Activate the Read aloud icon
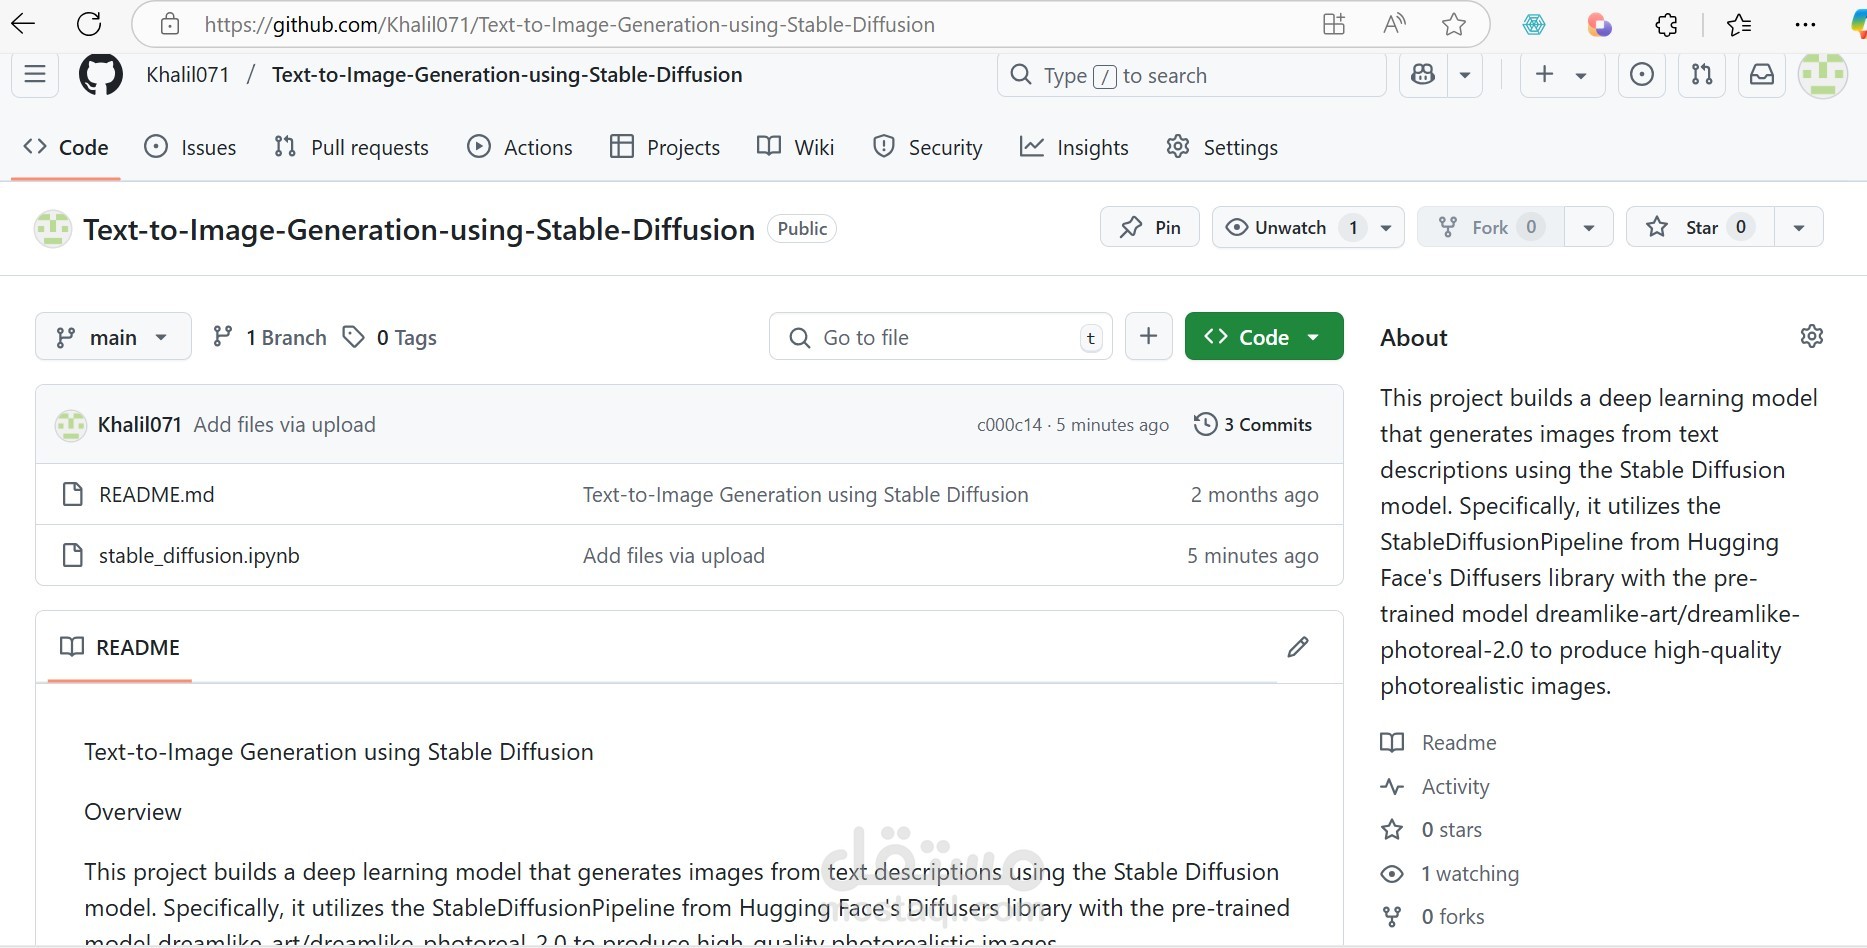1867x948 pixels. pyautogui.click(x=1394, y=24)
